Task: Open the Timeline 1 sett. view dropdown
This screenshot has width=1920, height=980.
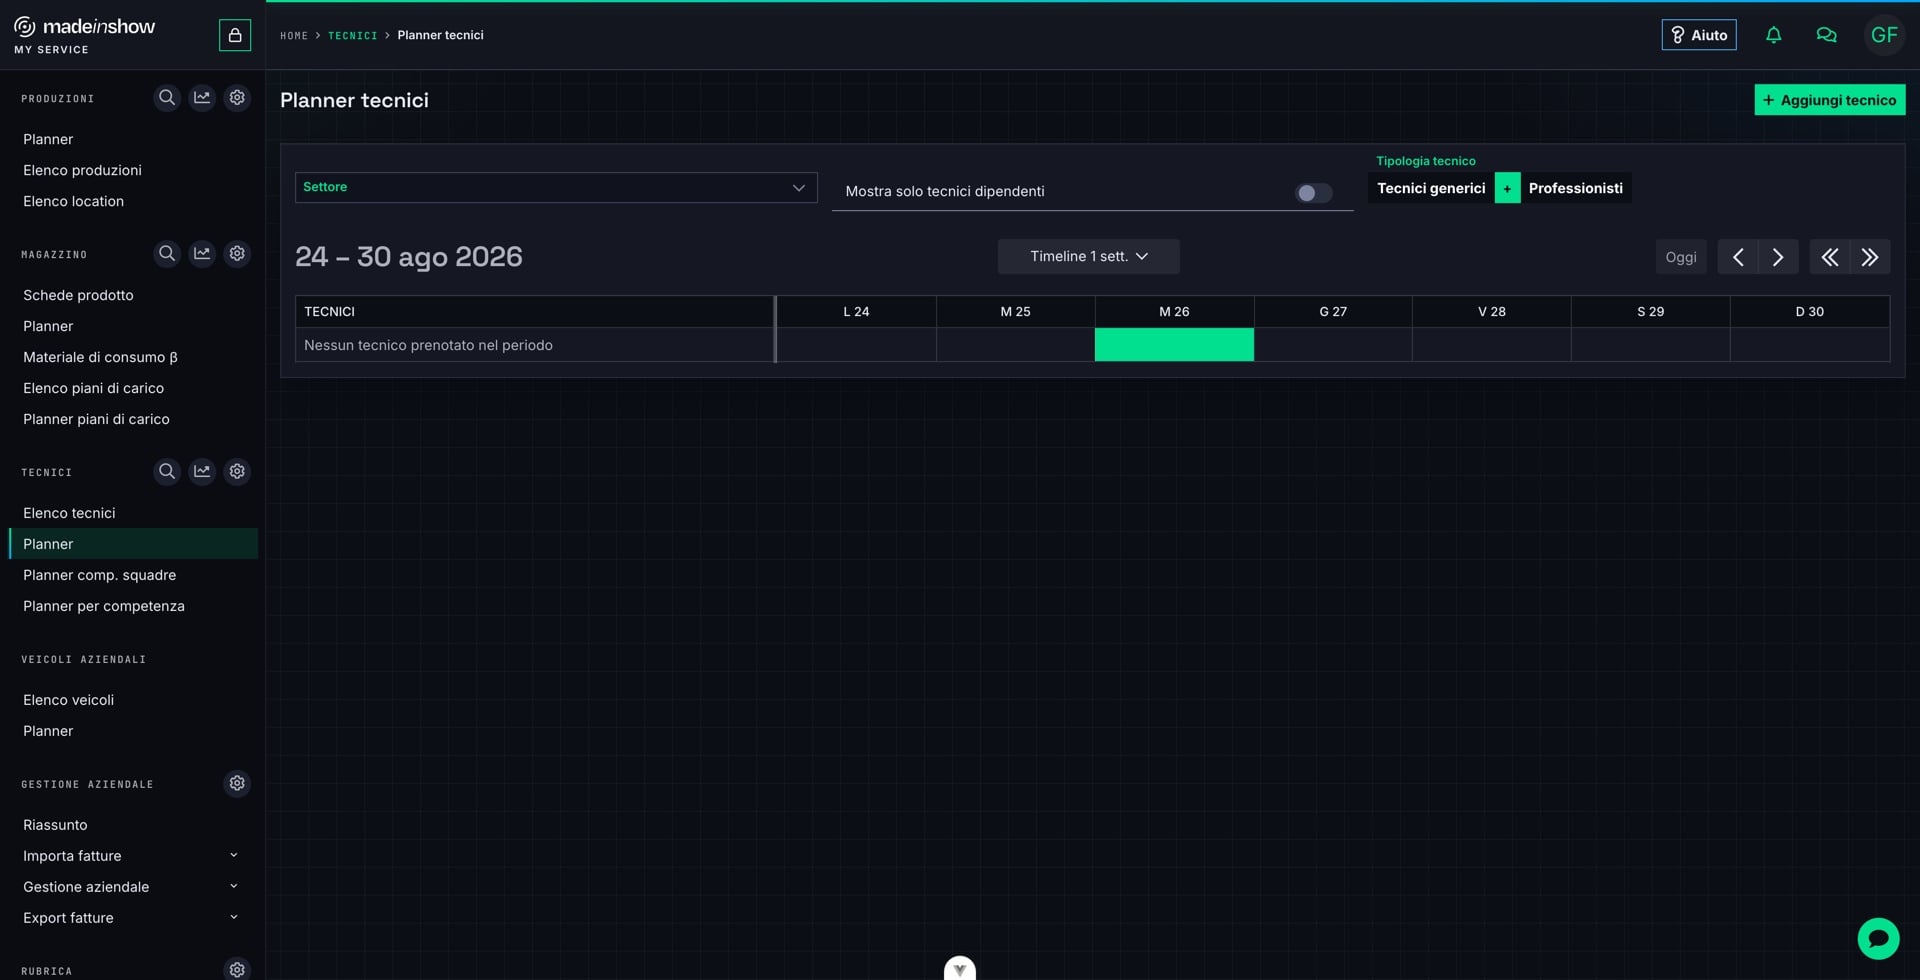Action: point(1088,257)
